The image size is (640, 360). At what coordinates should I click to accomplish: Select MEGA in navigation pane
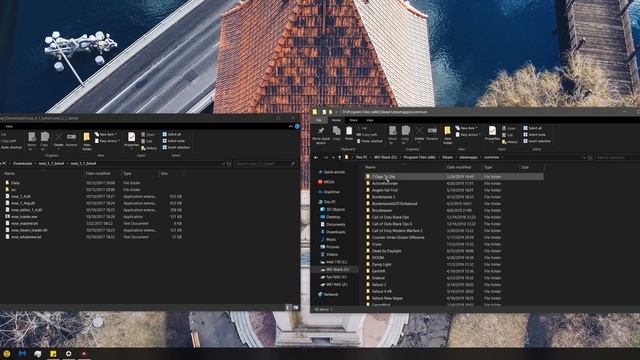[x=326, y=182]
